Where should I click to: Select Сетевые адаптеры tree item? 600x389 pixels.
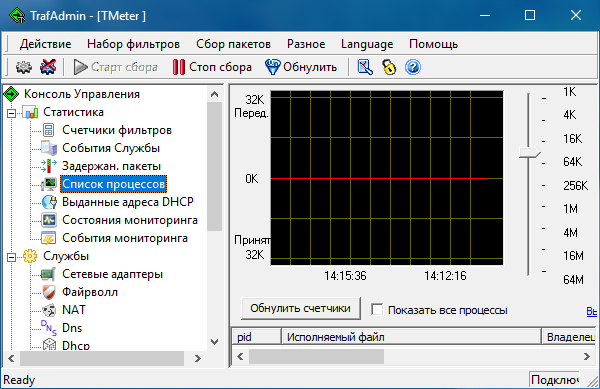tap(112, 274)
